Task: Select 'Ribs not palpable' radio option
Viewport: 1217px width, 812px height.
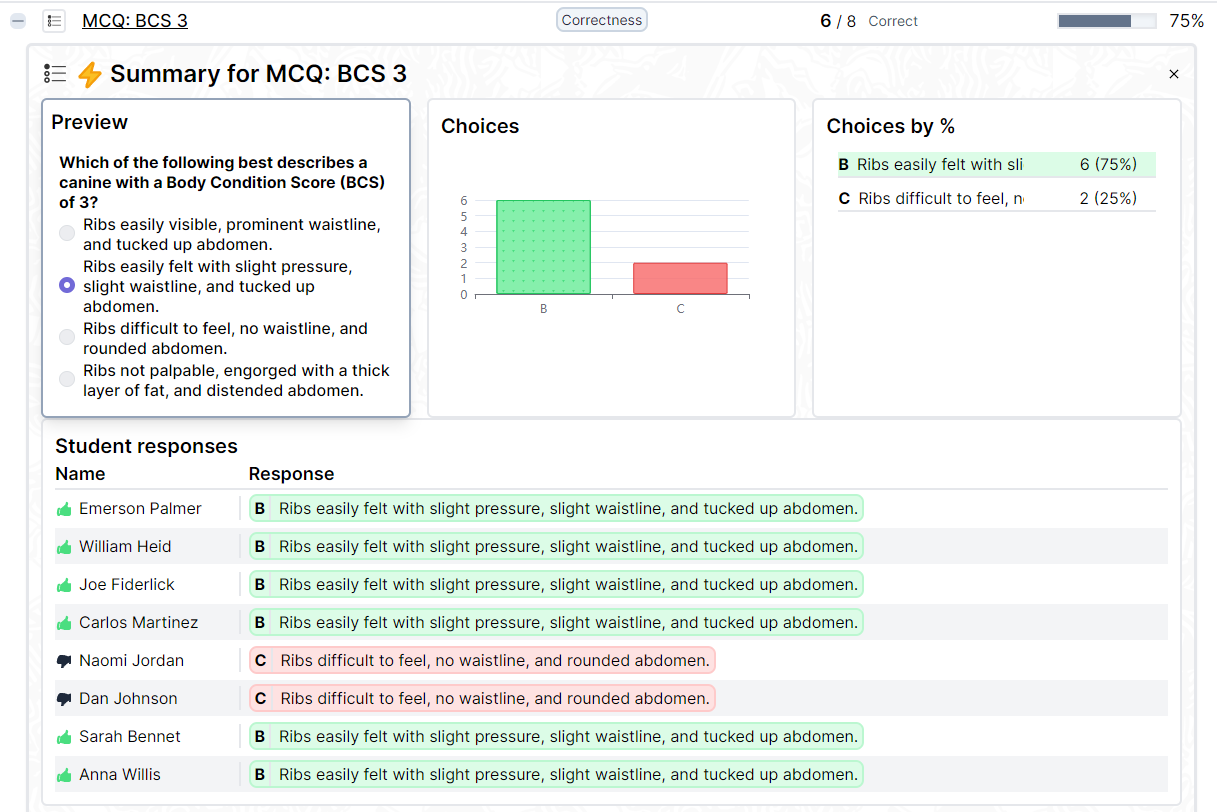Action: [x=67, y=379]
